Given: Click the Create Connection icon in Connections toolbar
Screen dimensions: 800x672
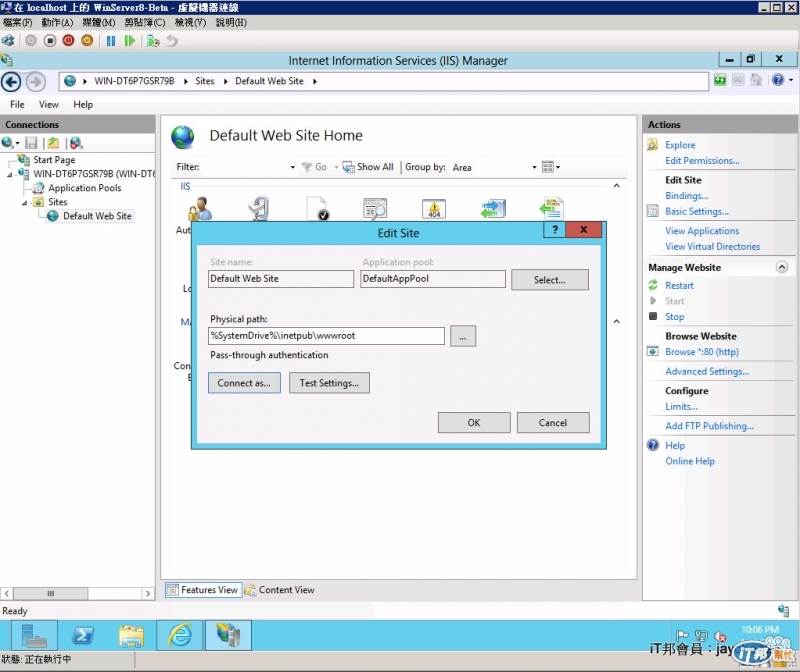Looking at the screenshot, I should click(8, 143).
